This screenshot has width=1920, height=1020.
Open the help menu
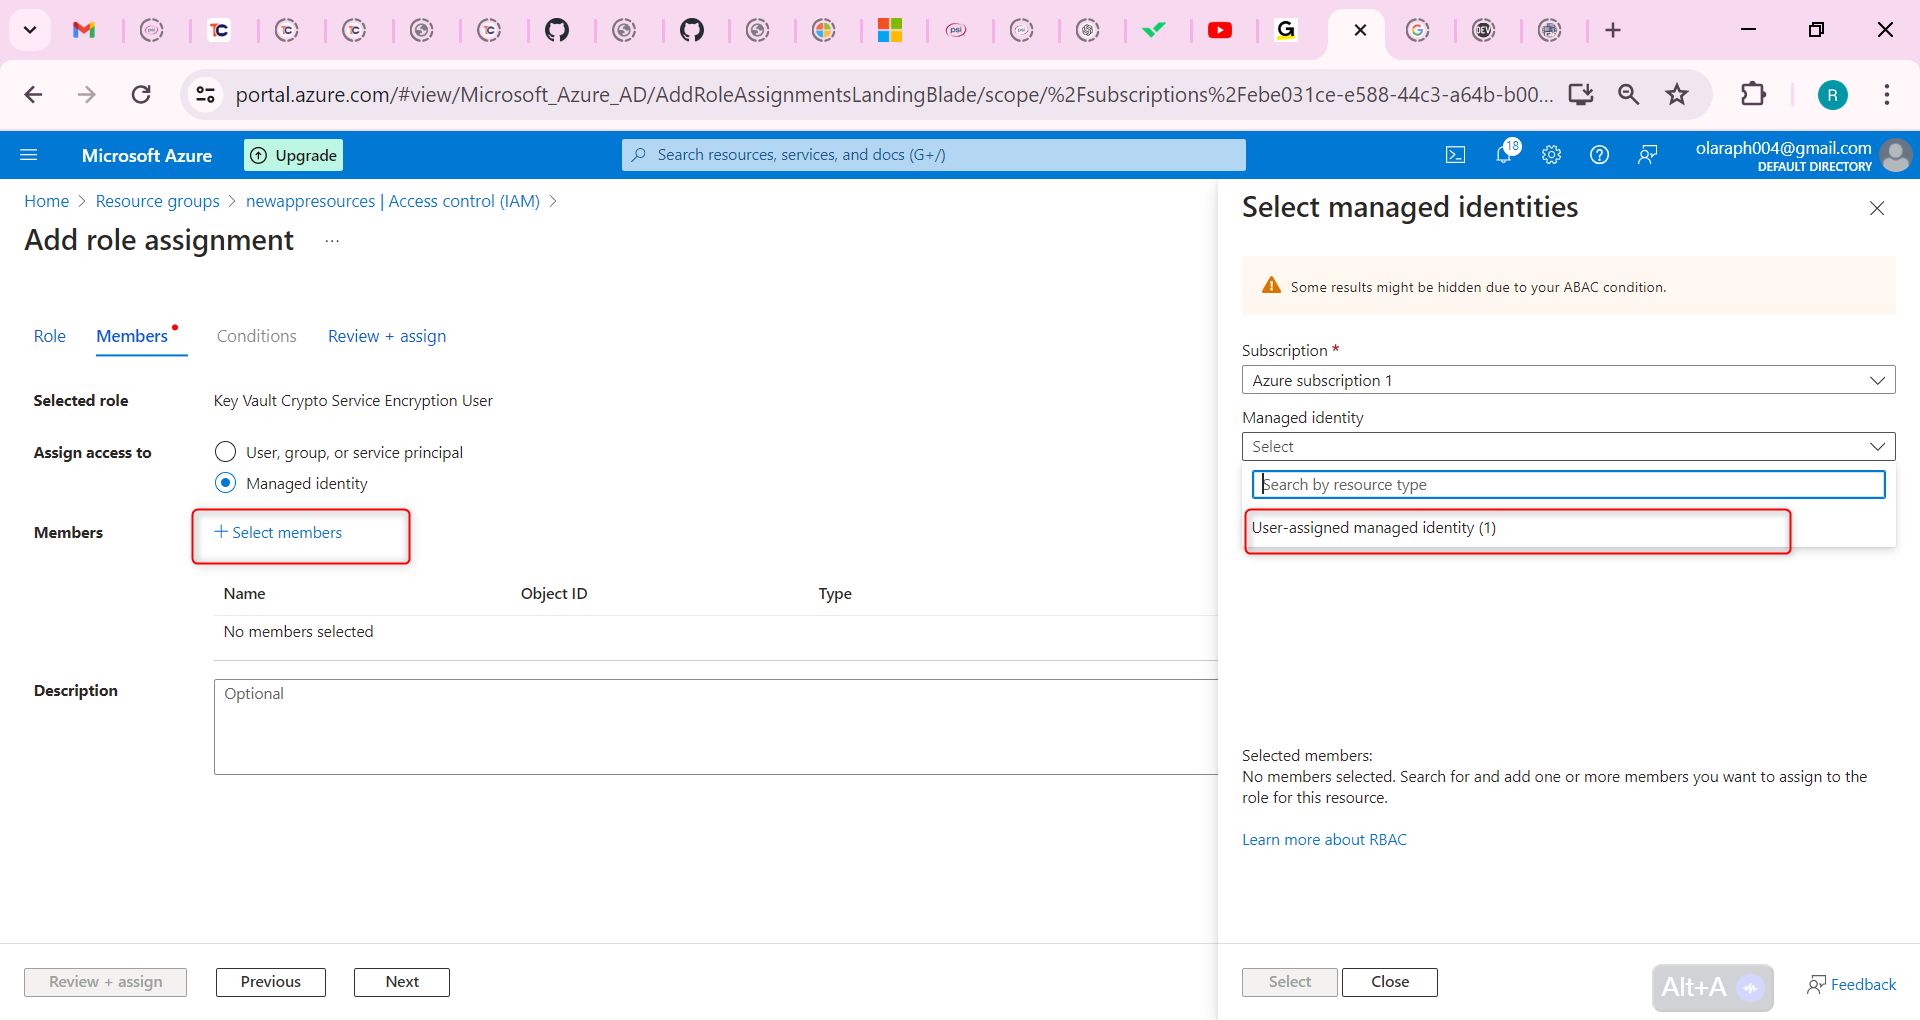[x=1599, y=154]
